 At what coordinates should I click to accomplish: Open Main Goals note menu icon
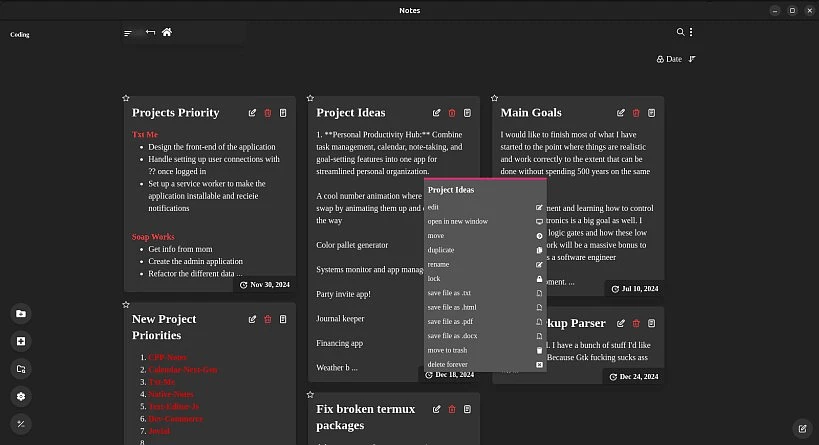tap(652, 113)
